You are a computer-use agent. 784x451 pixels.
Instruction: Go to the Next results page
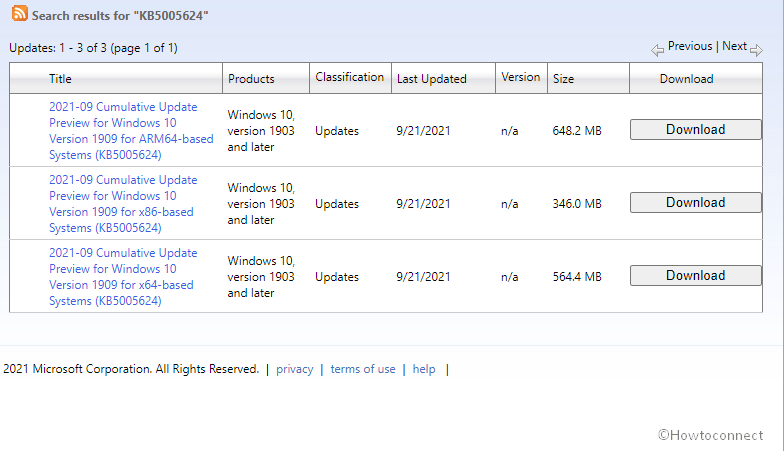coord(734,46)
